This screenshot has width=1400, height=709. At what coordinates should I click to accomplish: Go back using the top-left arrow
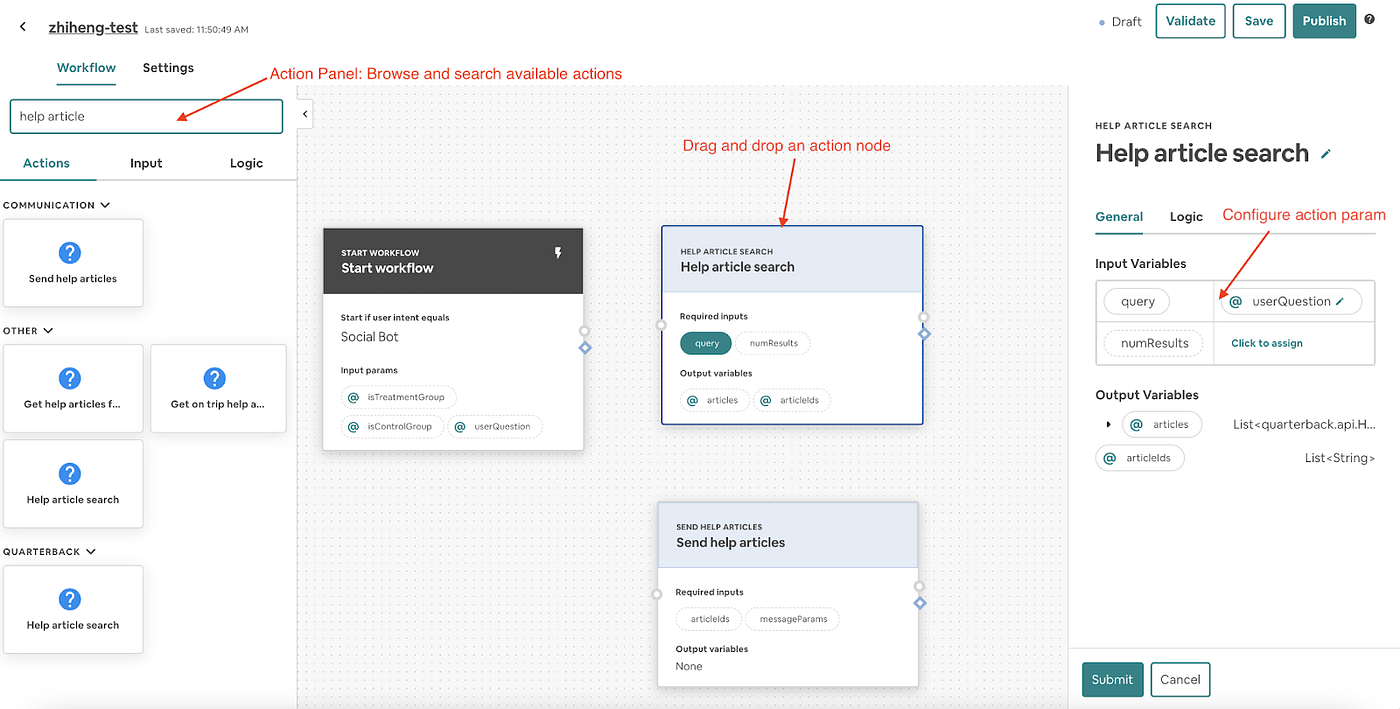coord(23,27)
